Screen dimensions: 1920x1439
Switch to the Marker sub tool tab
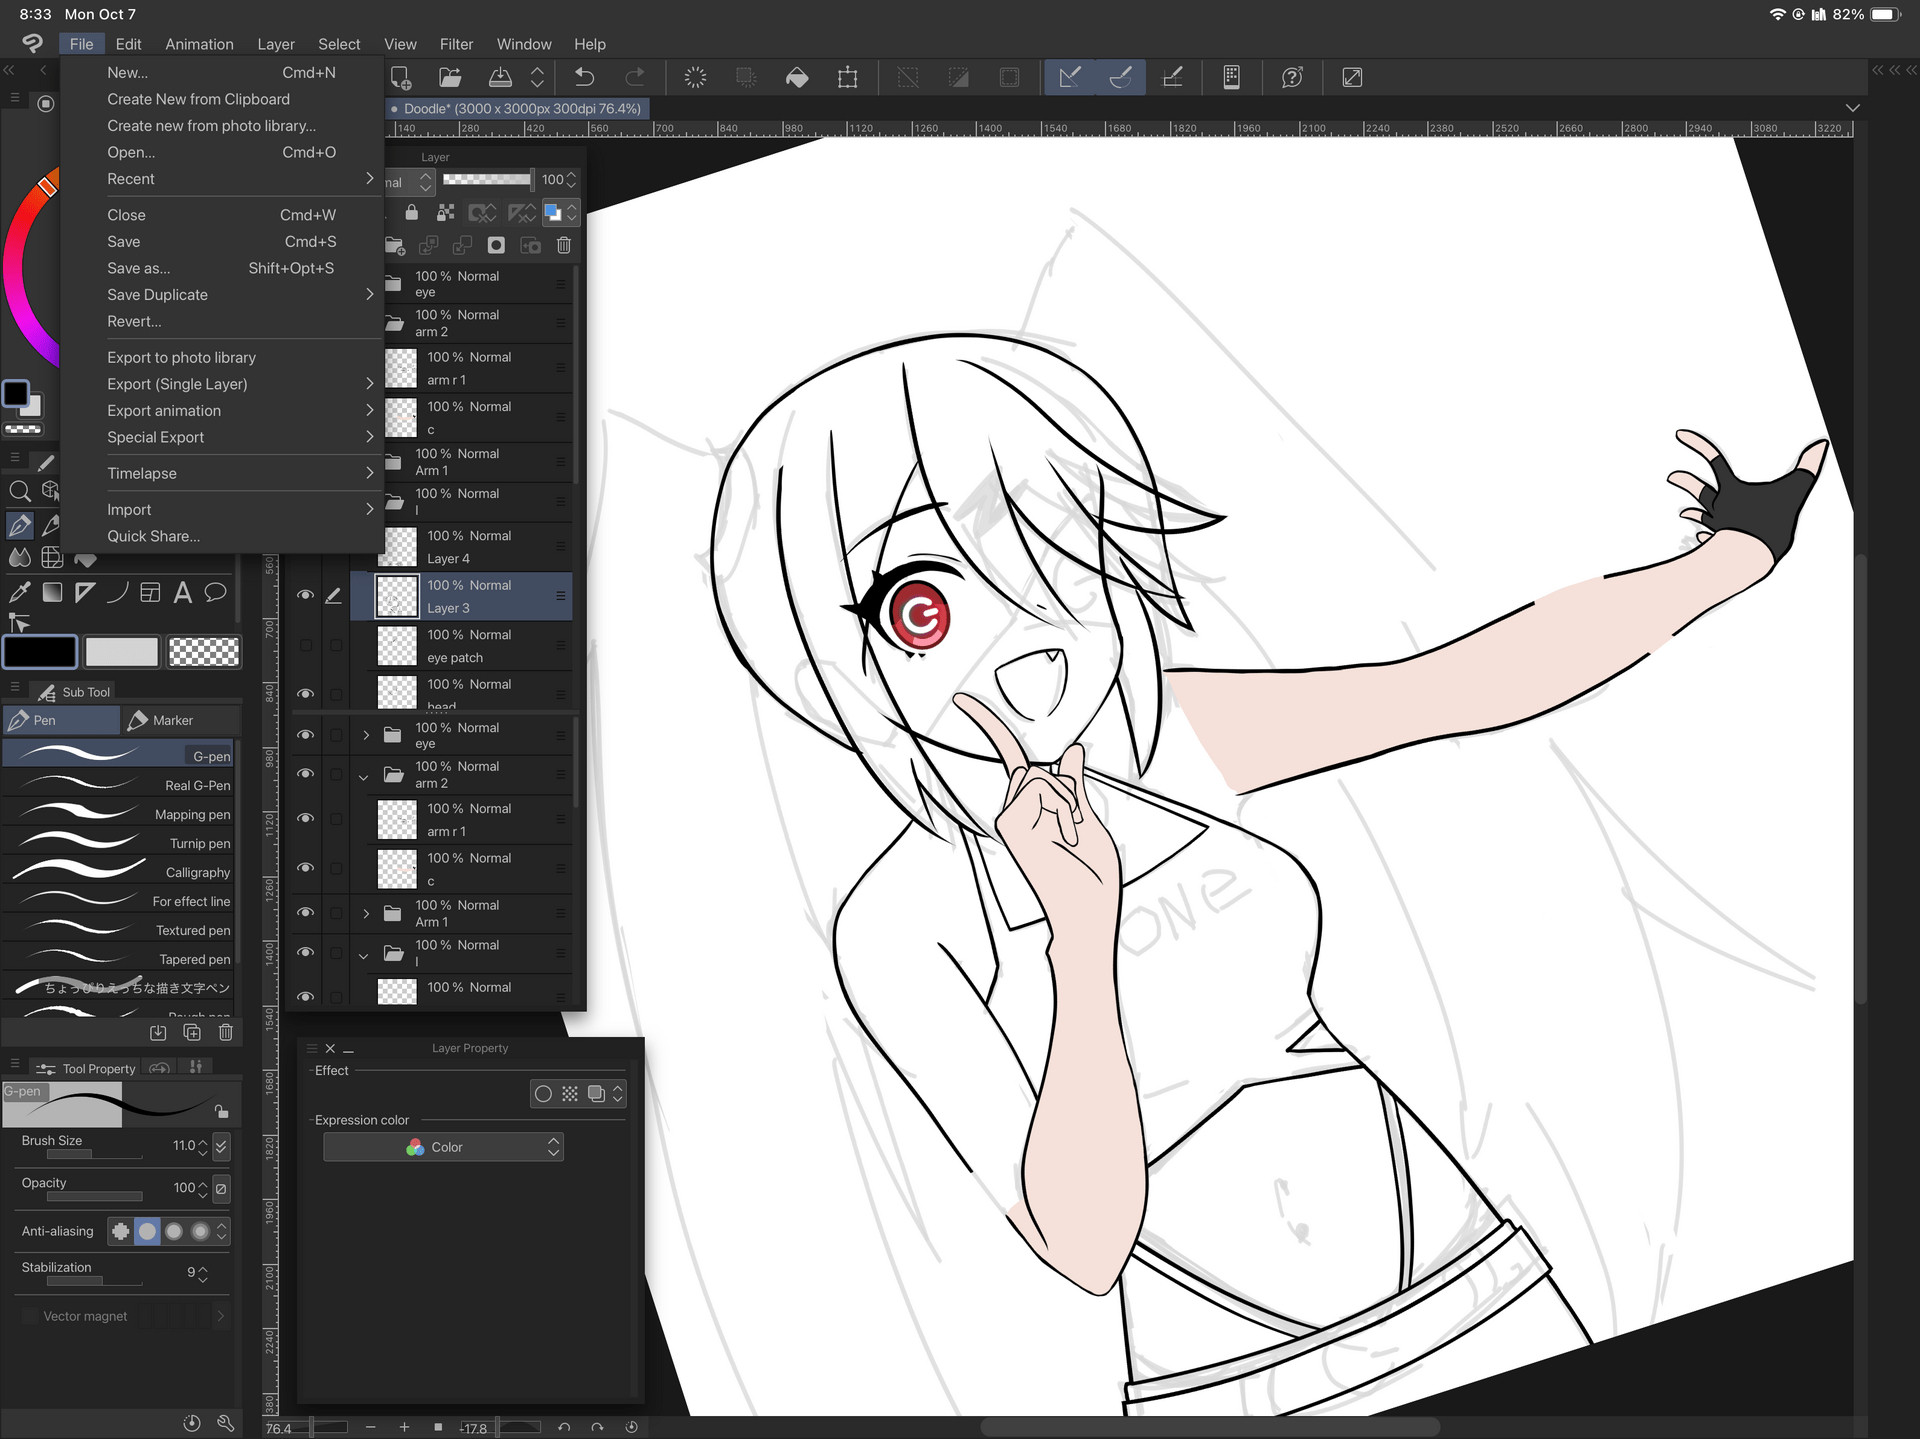(181, 720)
